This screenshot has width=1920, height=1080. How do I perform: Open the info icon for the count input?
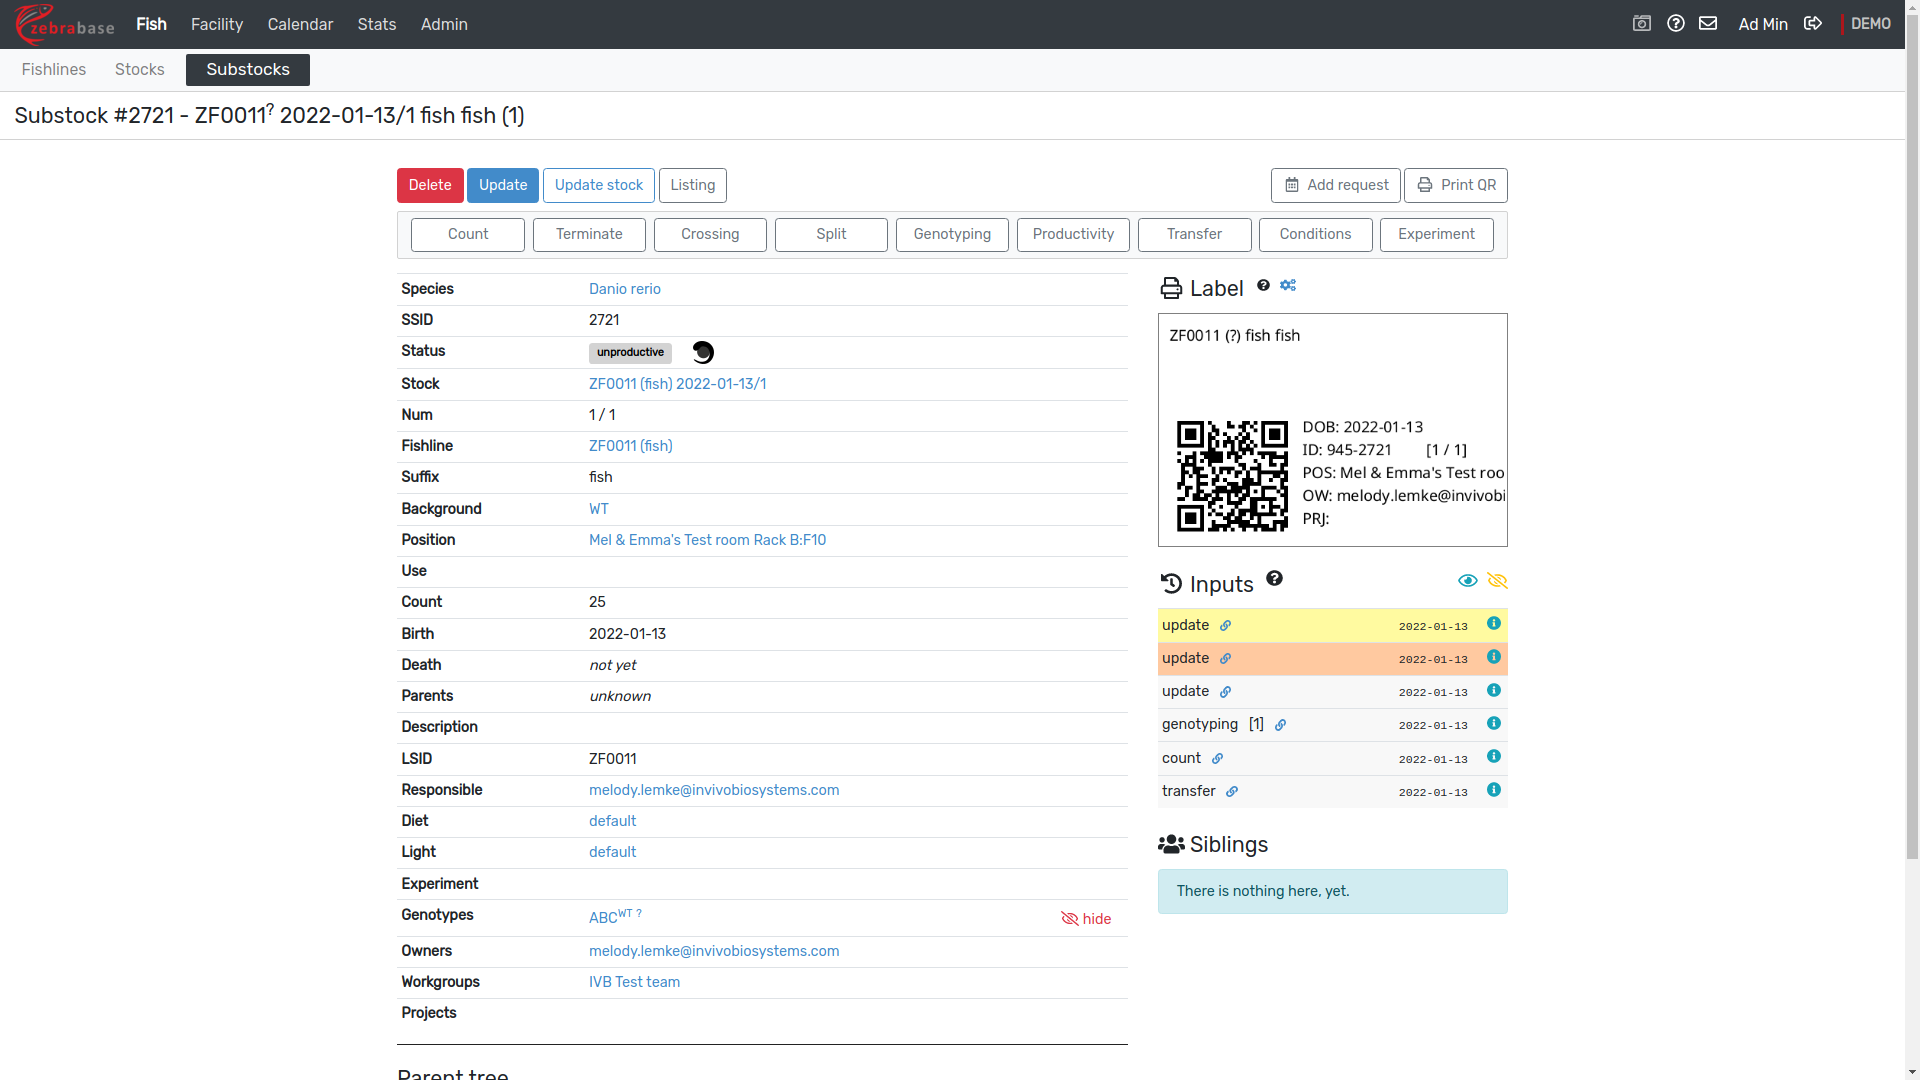(1493, 757)
